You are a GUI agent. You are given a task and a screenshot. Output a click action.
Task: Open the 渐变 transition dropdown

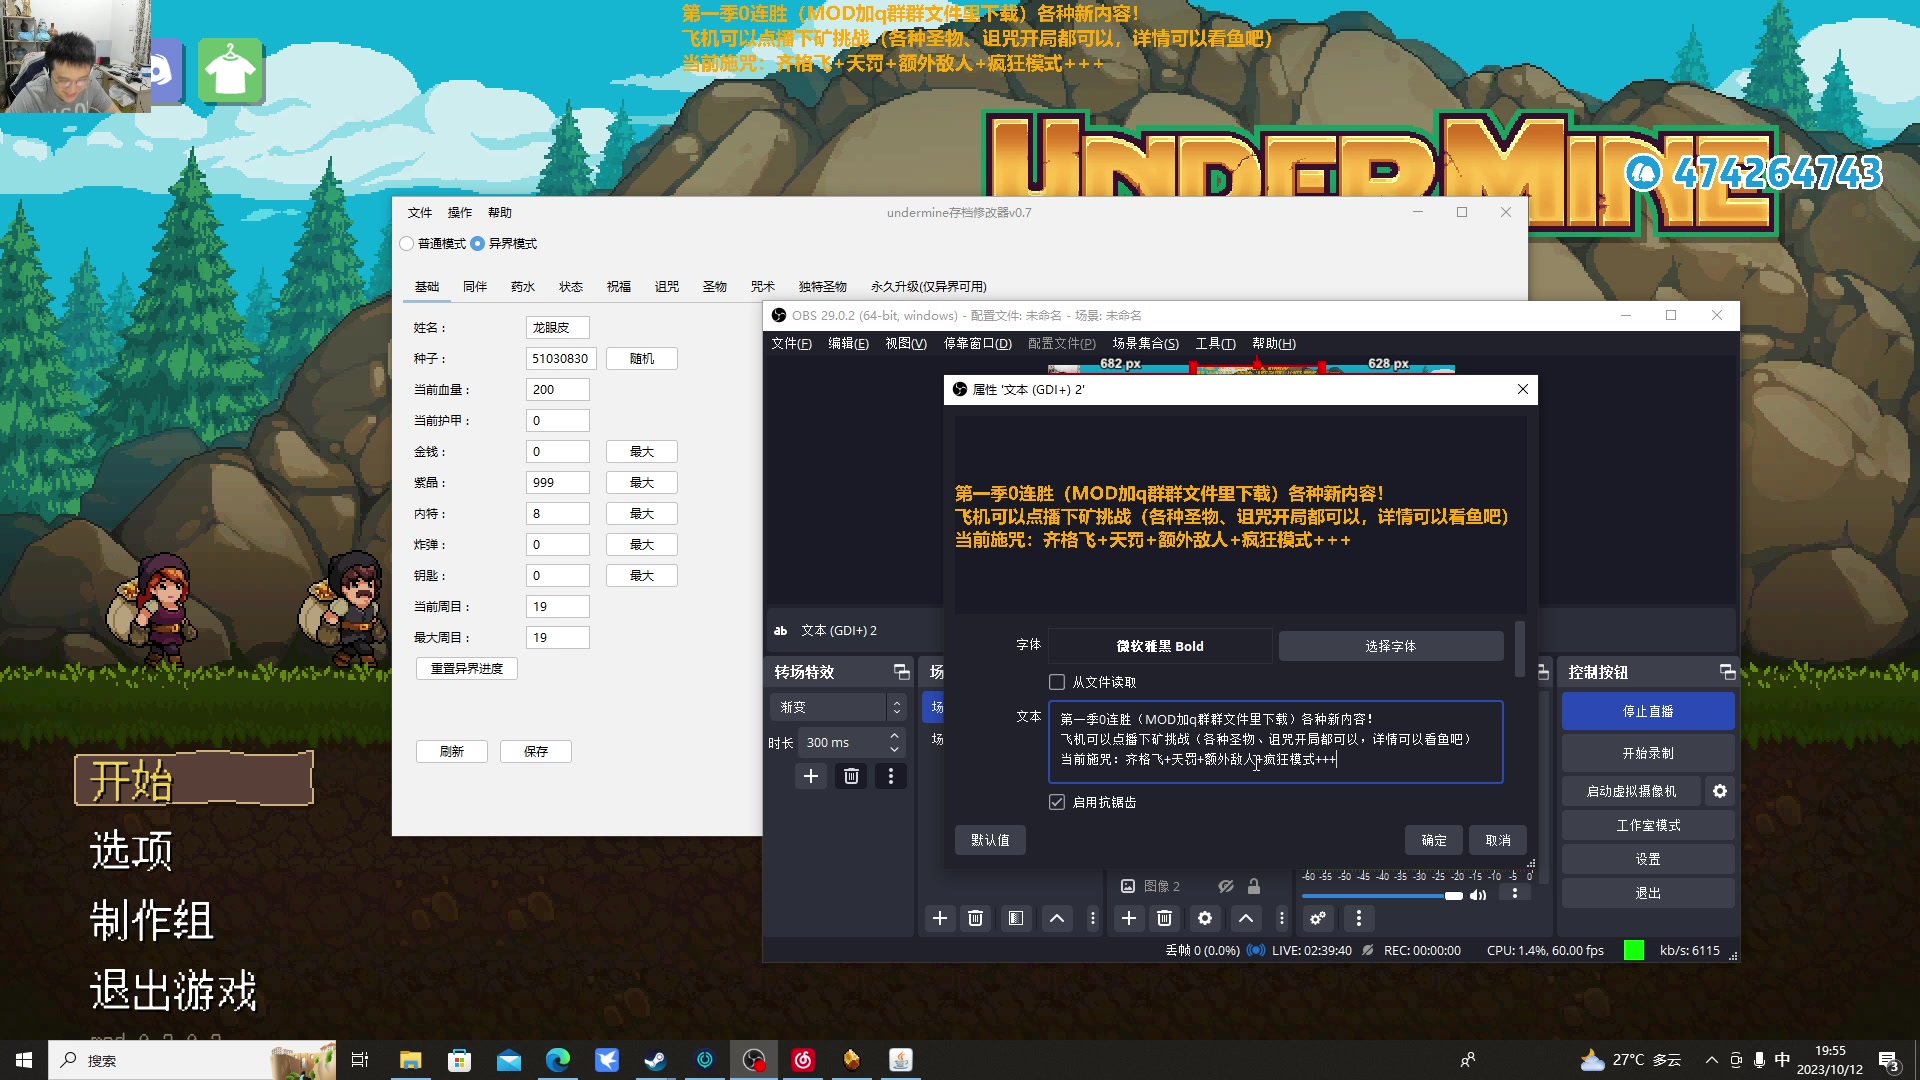click(x=838, y=707)
